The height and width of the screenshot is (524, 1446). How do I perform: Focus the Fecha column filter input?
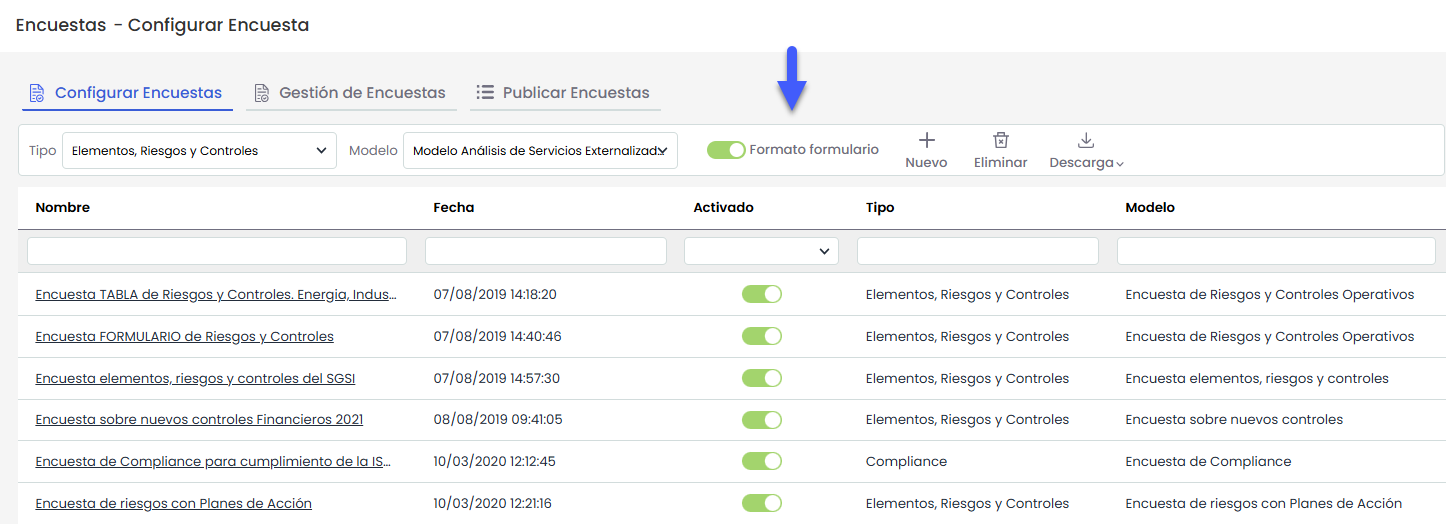pos(545,251)
